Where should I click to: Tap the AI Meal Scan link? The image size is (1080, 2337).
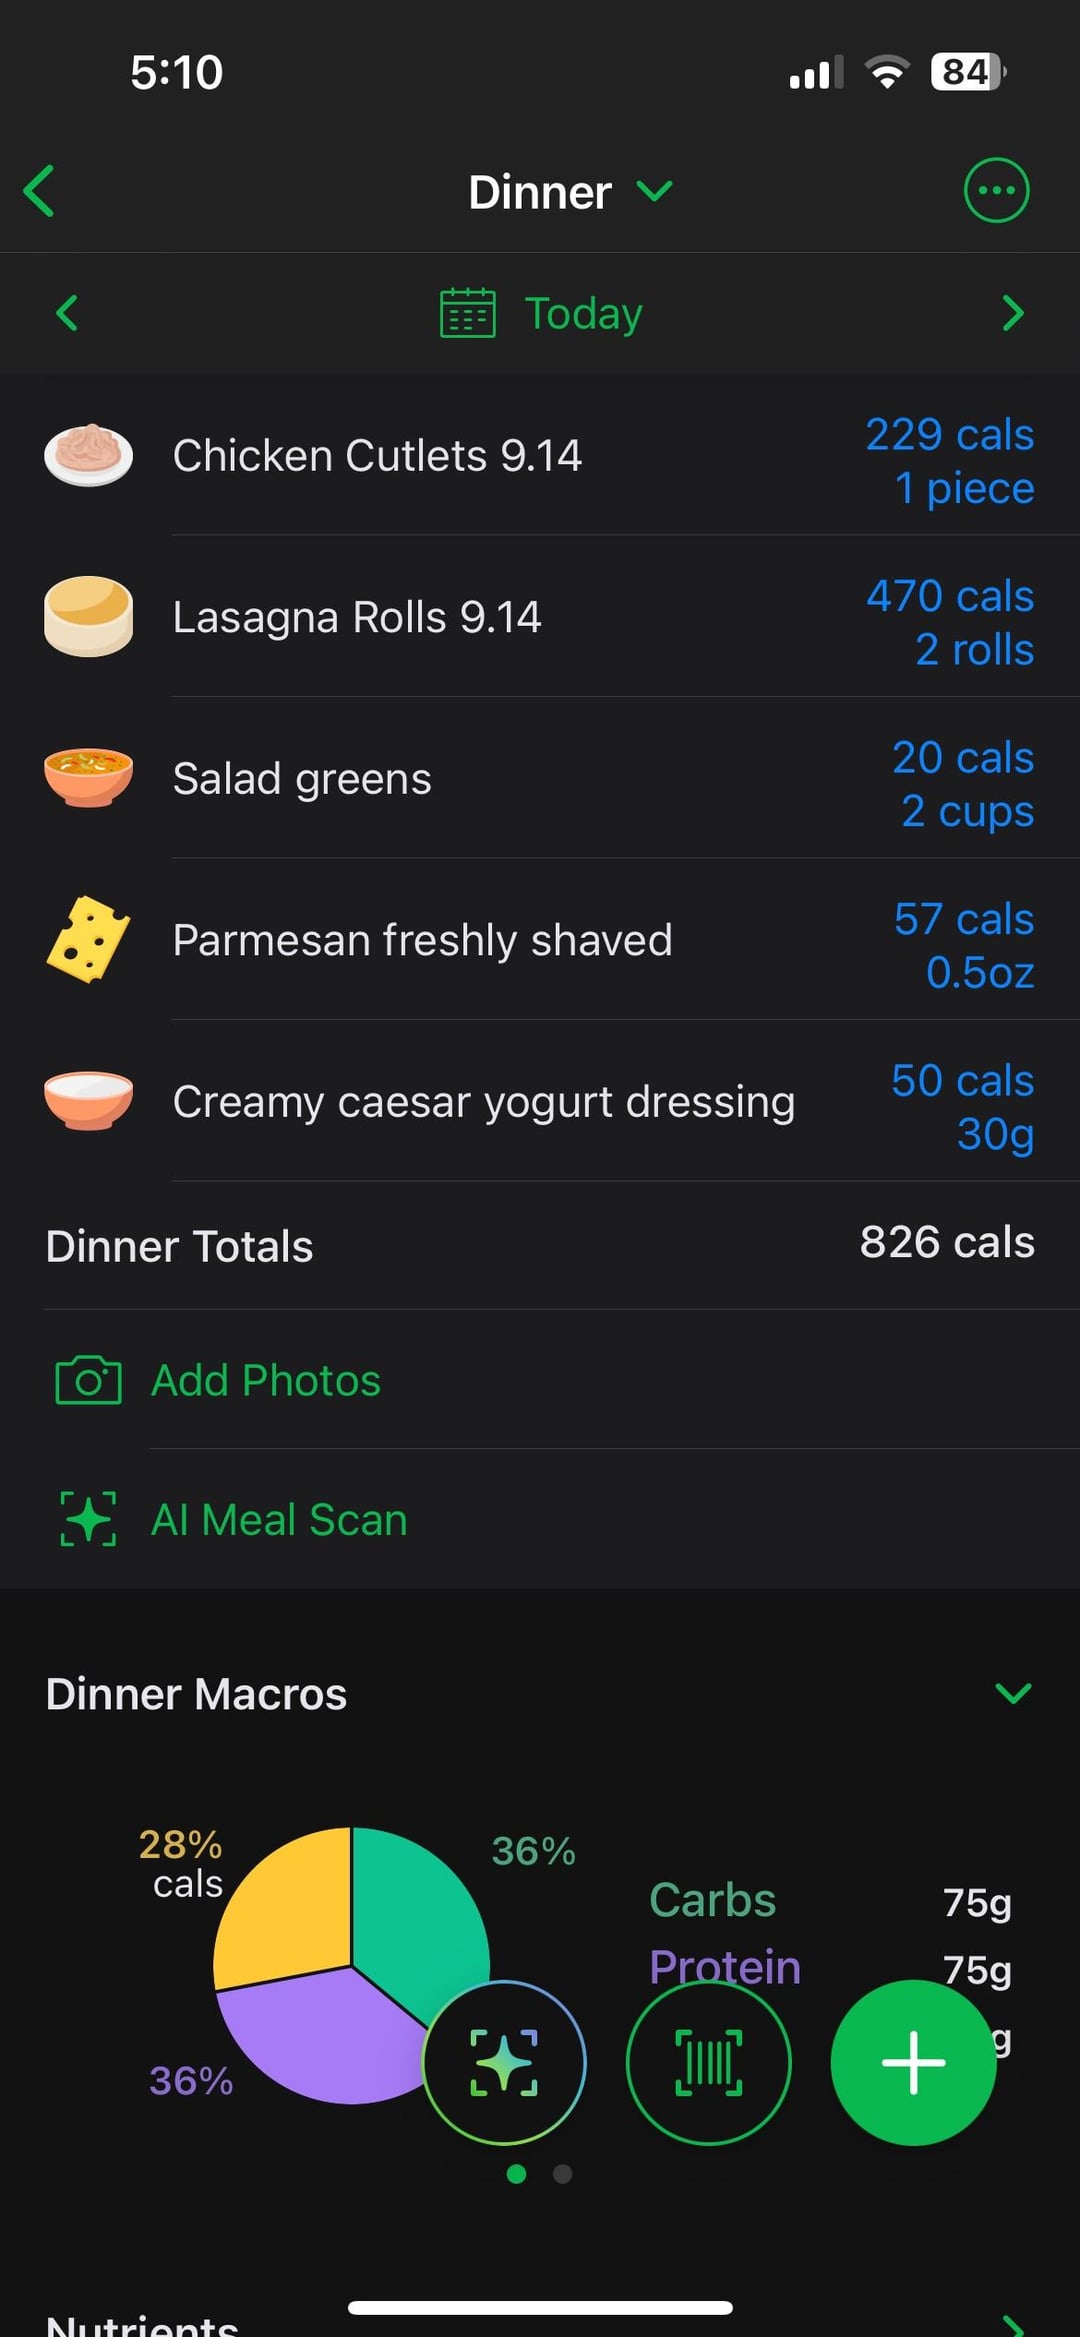point(279,1520)
